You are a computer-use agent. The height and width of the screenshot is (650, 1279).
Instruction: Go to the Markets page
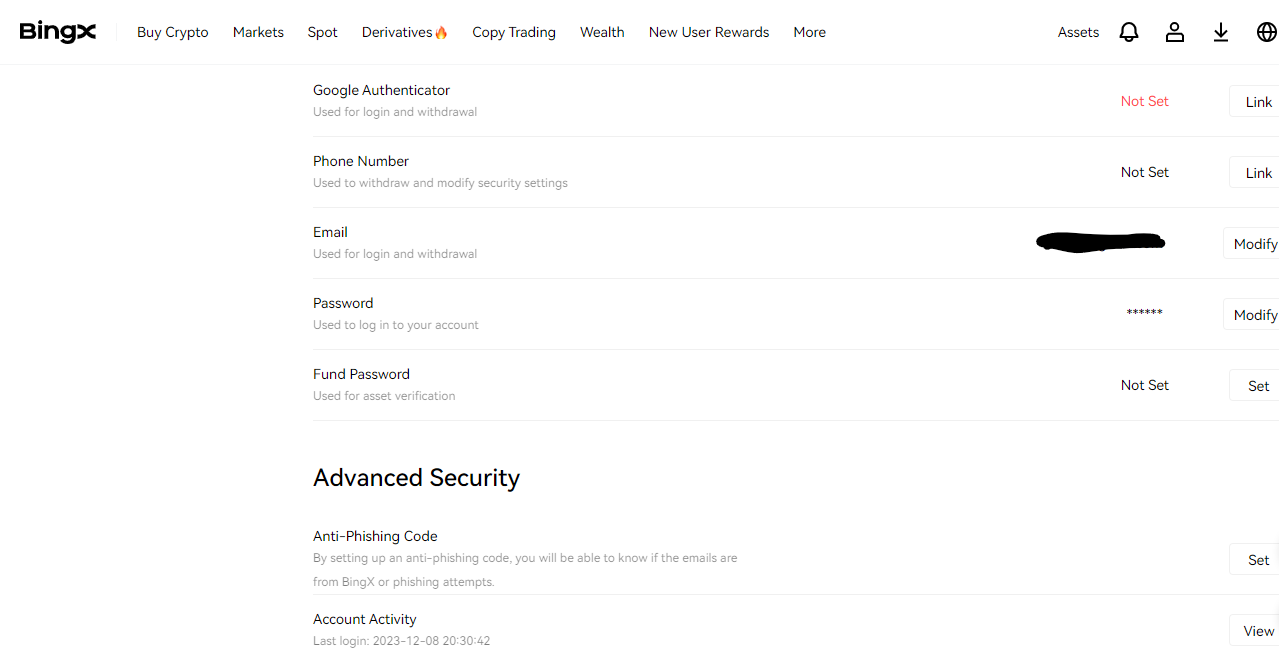click(258, 32)
